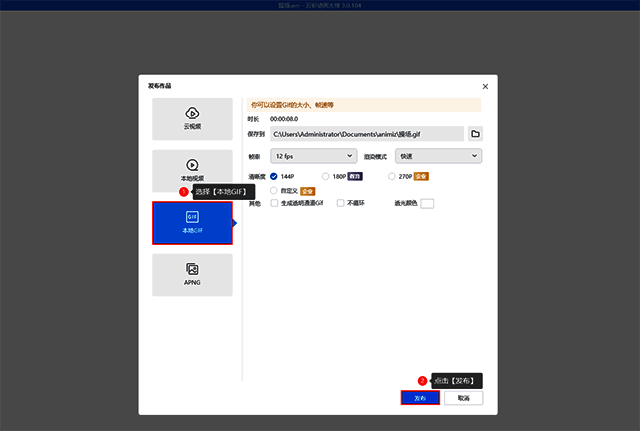Toggle the 不循环 no-loop checkbox
This screenshot has width=640, height=431.
pos(340,203)
